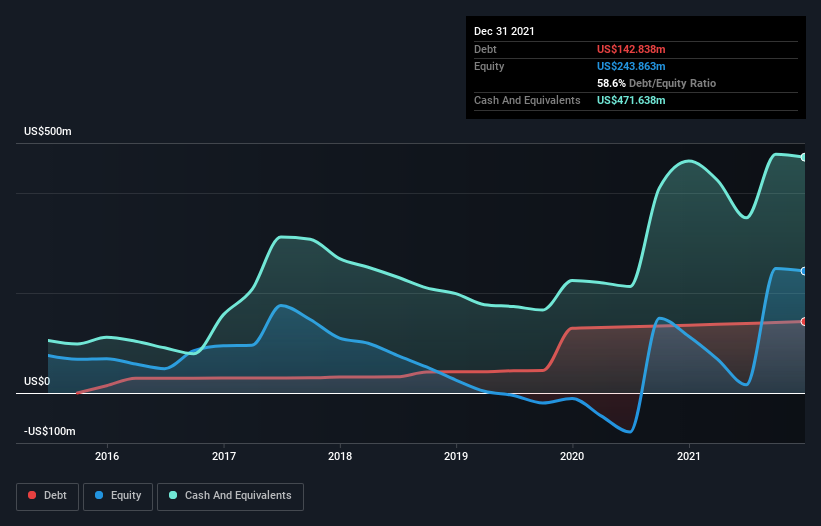Click the teal Cash And Equivalents legend dot
Image resolution: width=821 pixels, height=526 pixels.
(173, 495)
